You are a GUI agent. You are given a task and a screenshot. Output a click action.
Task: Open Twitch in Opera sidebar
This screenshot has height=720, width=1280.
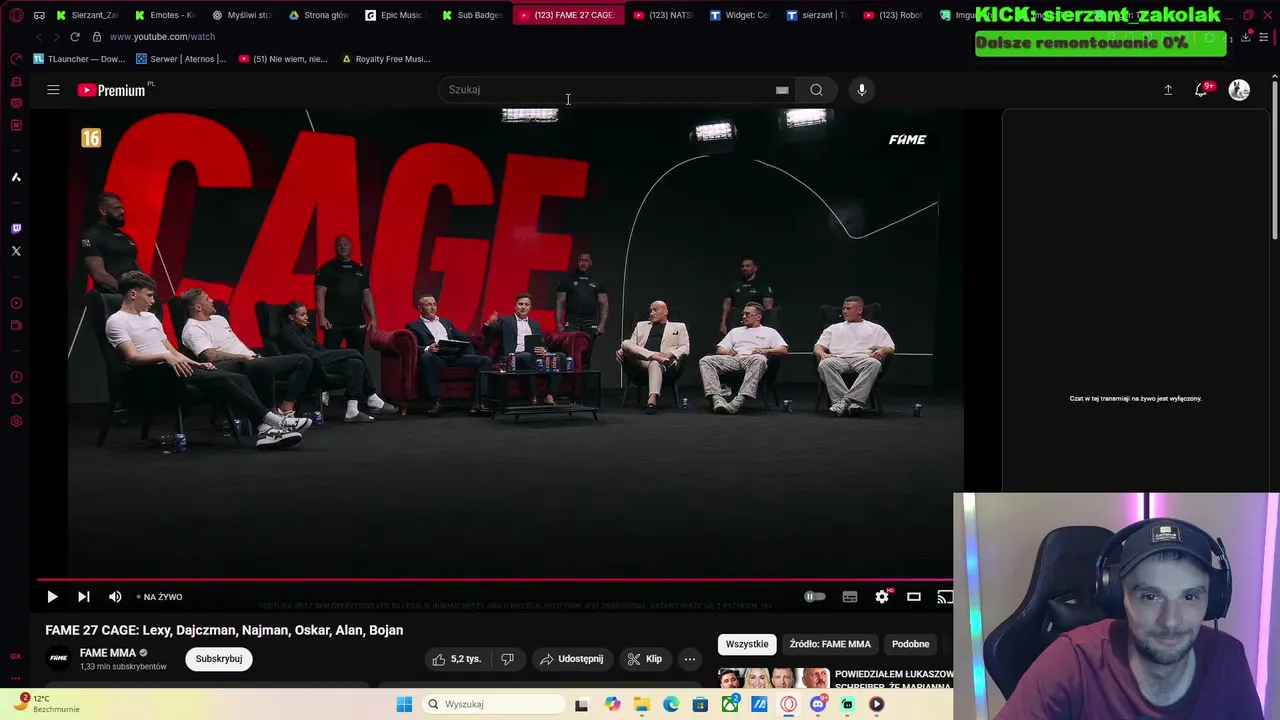pyautogui.click(x=16, y=229)
